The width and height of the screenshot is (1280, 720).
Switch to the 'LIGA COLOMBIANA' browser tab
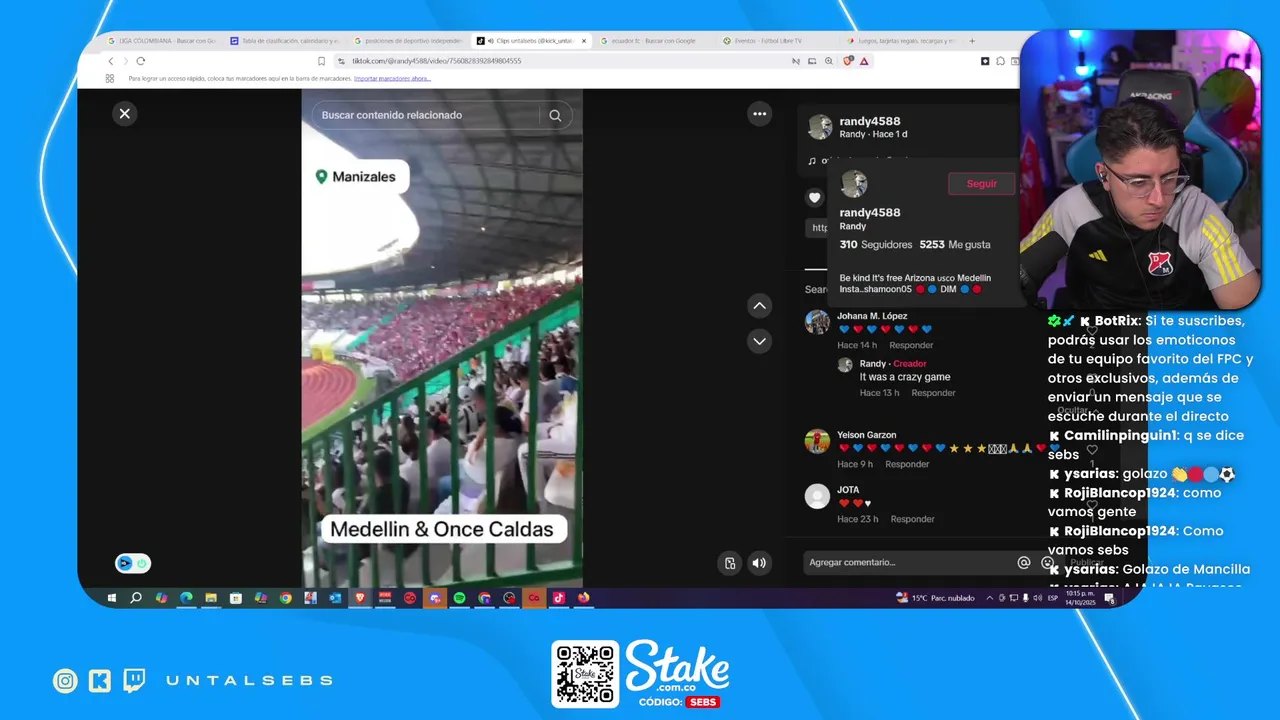click(162, 41)
